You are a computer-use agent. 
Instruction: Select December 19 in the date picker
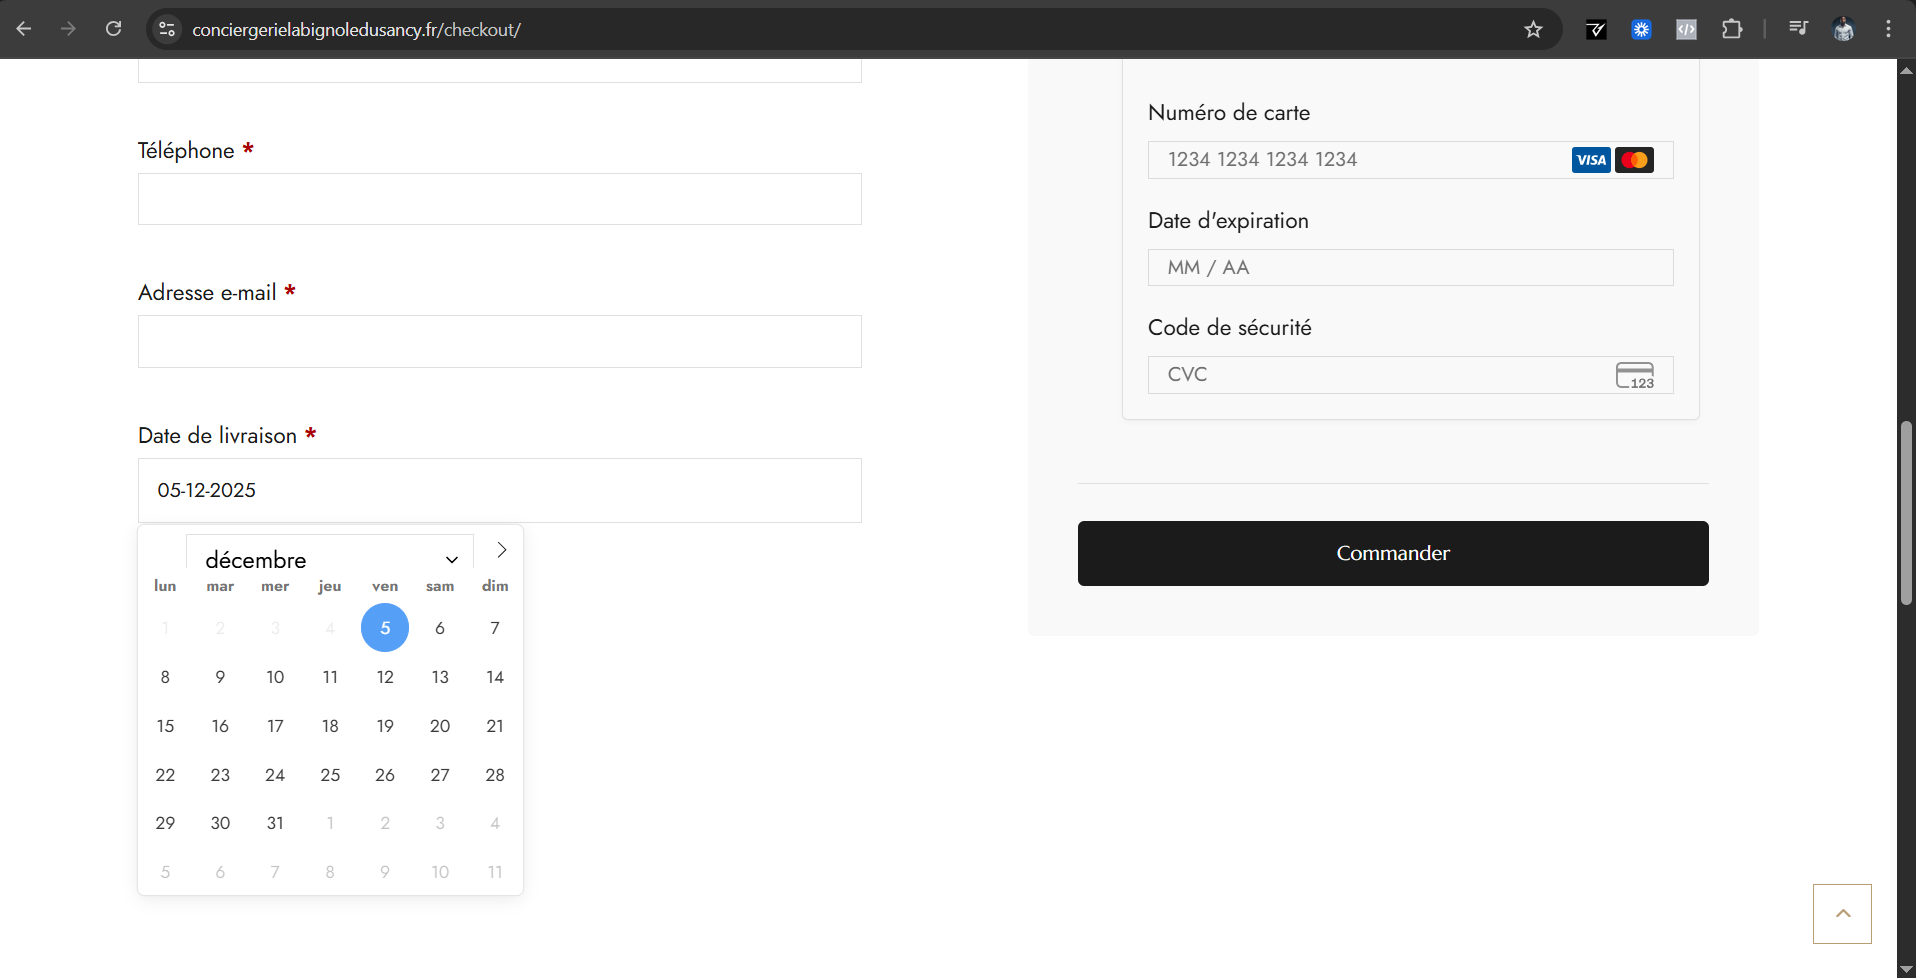[385, 726]
